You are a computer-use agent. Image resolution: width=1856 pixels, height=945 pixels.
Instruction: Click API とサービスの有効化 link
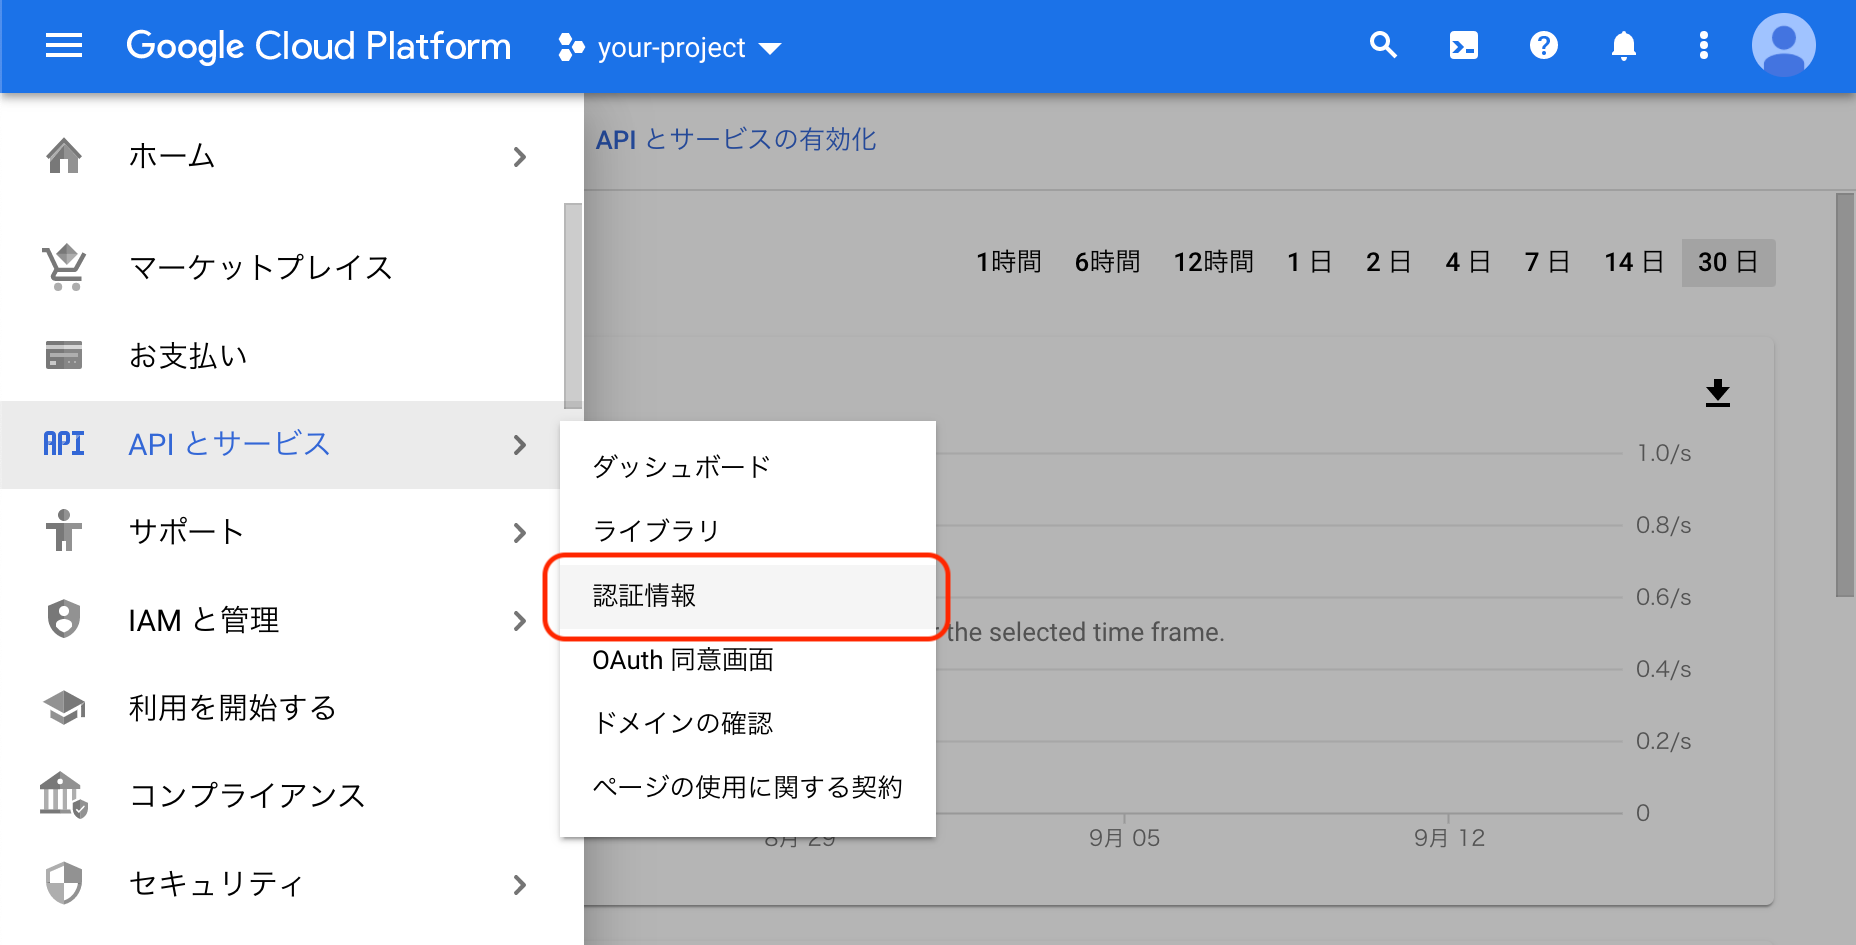pyautogui.click(x=736, y=140)
